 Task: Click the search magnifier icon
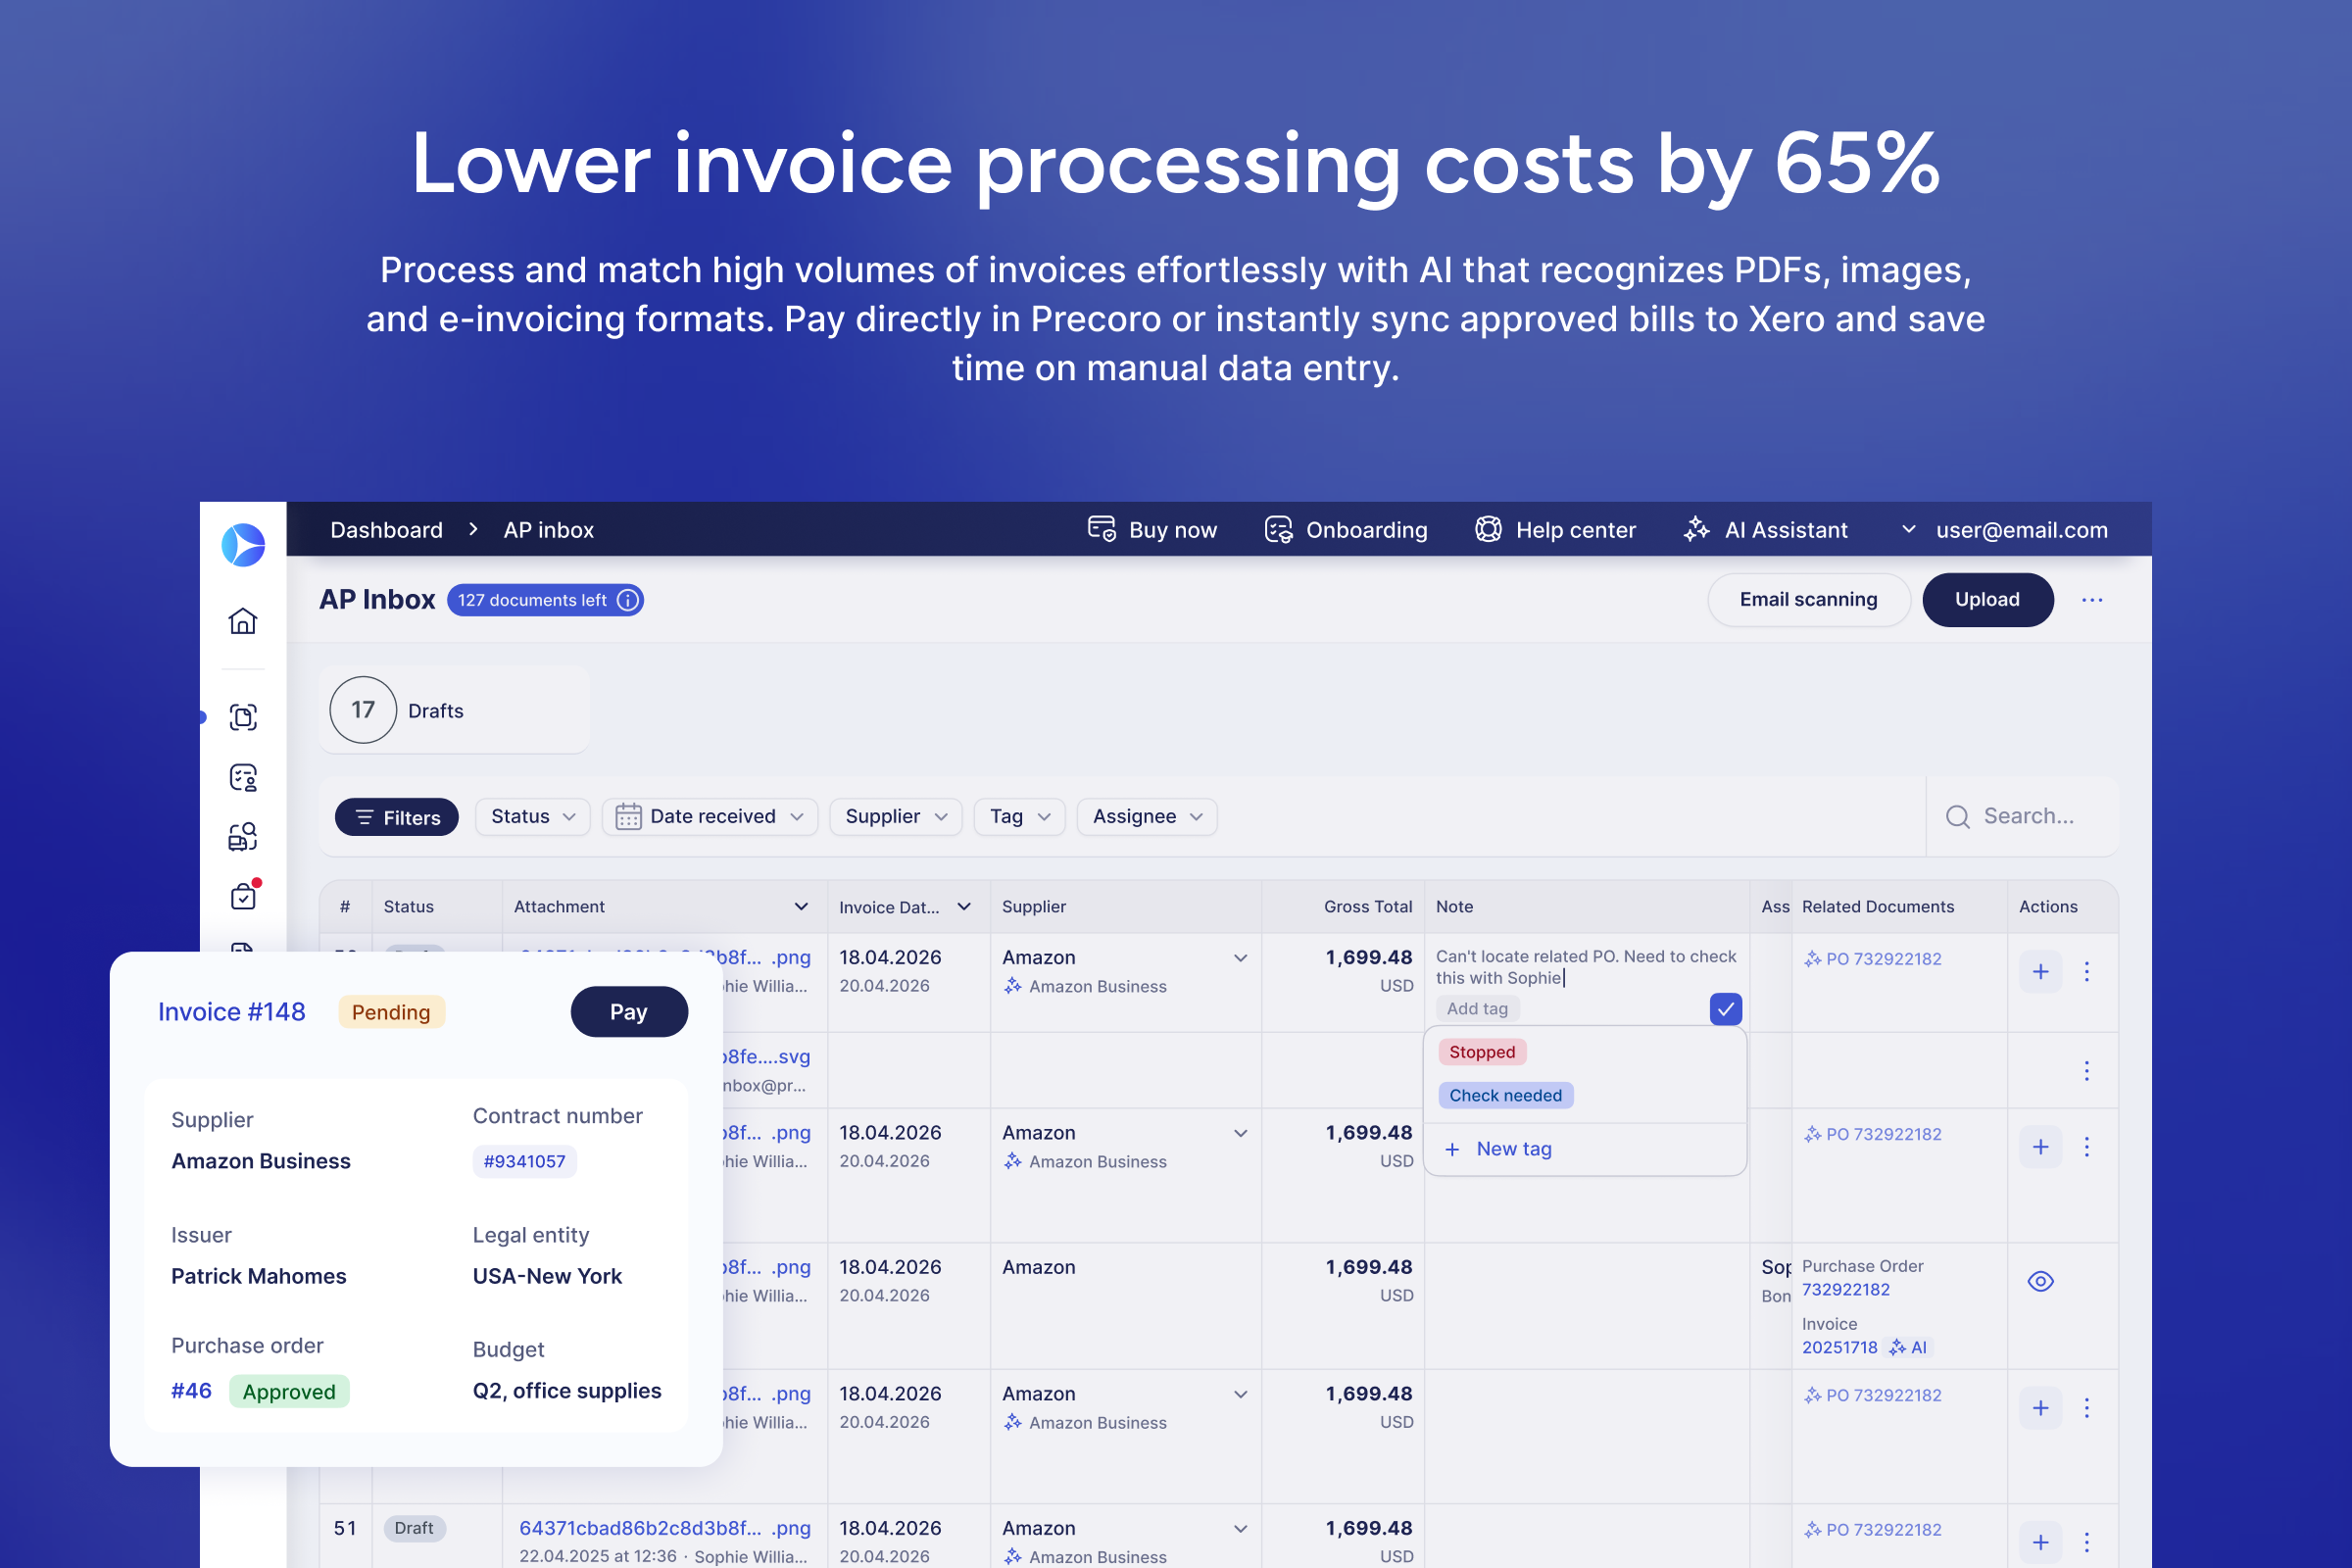(x=1957, y=817)
